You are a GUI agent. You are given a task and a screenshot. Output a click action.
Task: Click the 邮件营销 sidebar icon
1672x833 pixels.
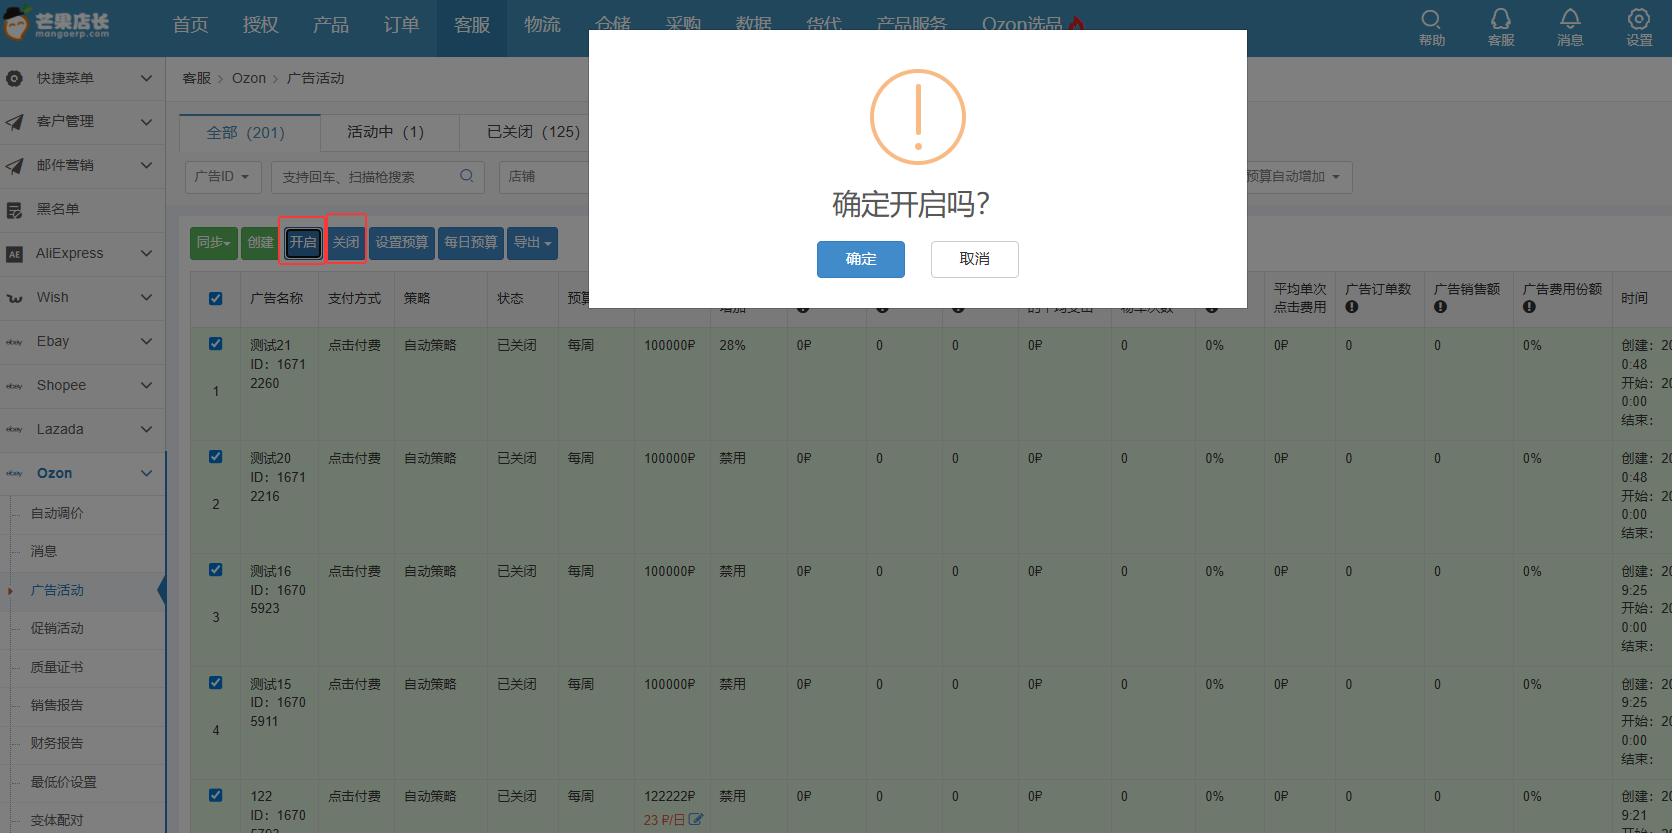14,166
